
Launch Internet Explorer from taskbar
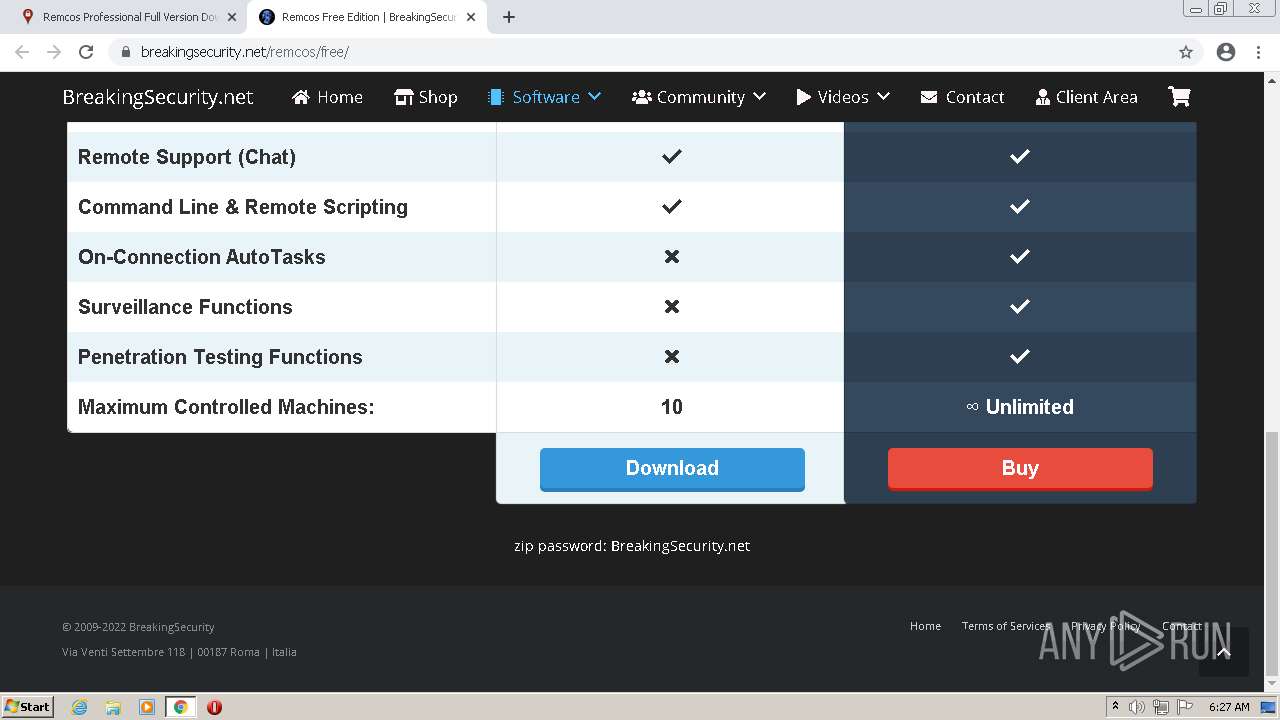point(79,707)
